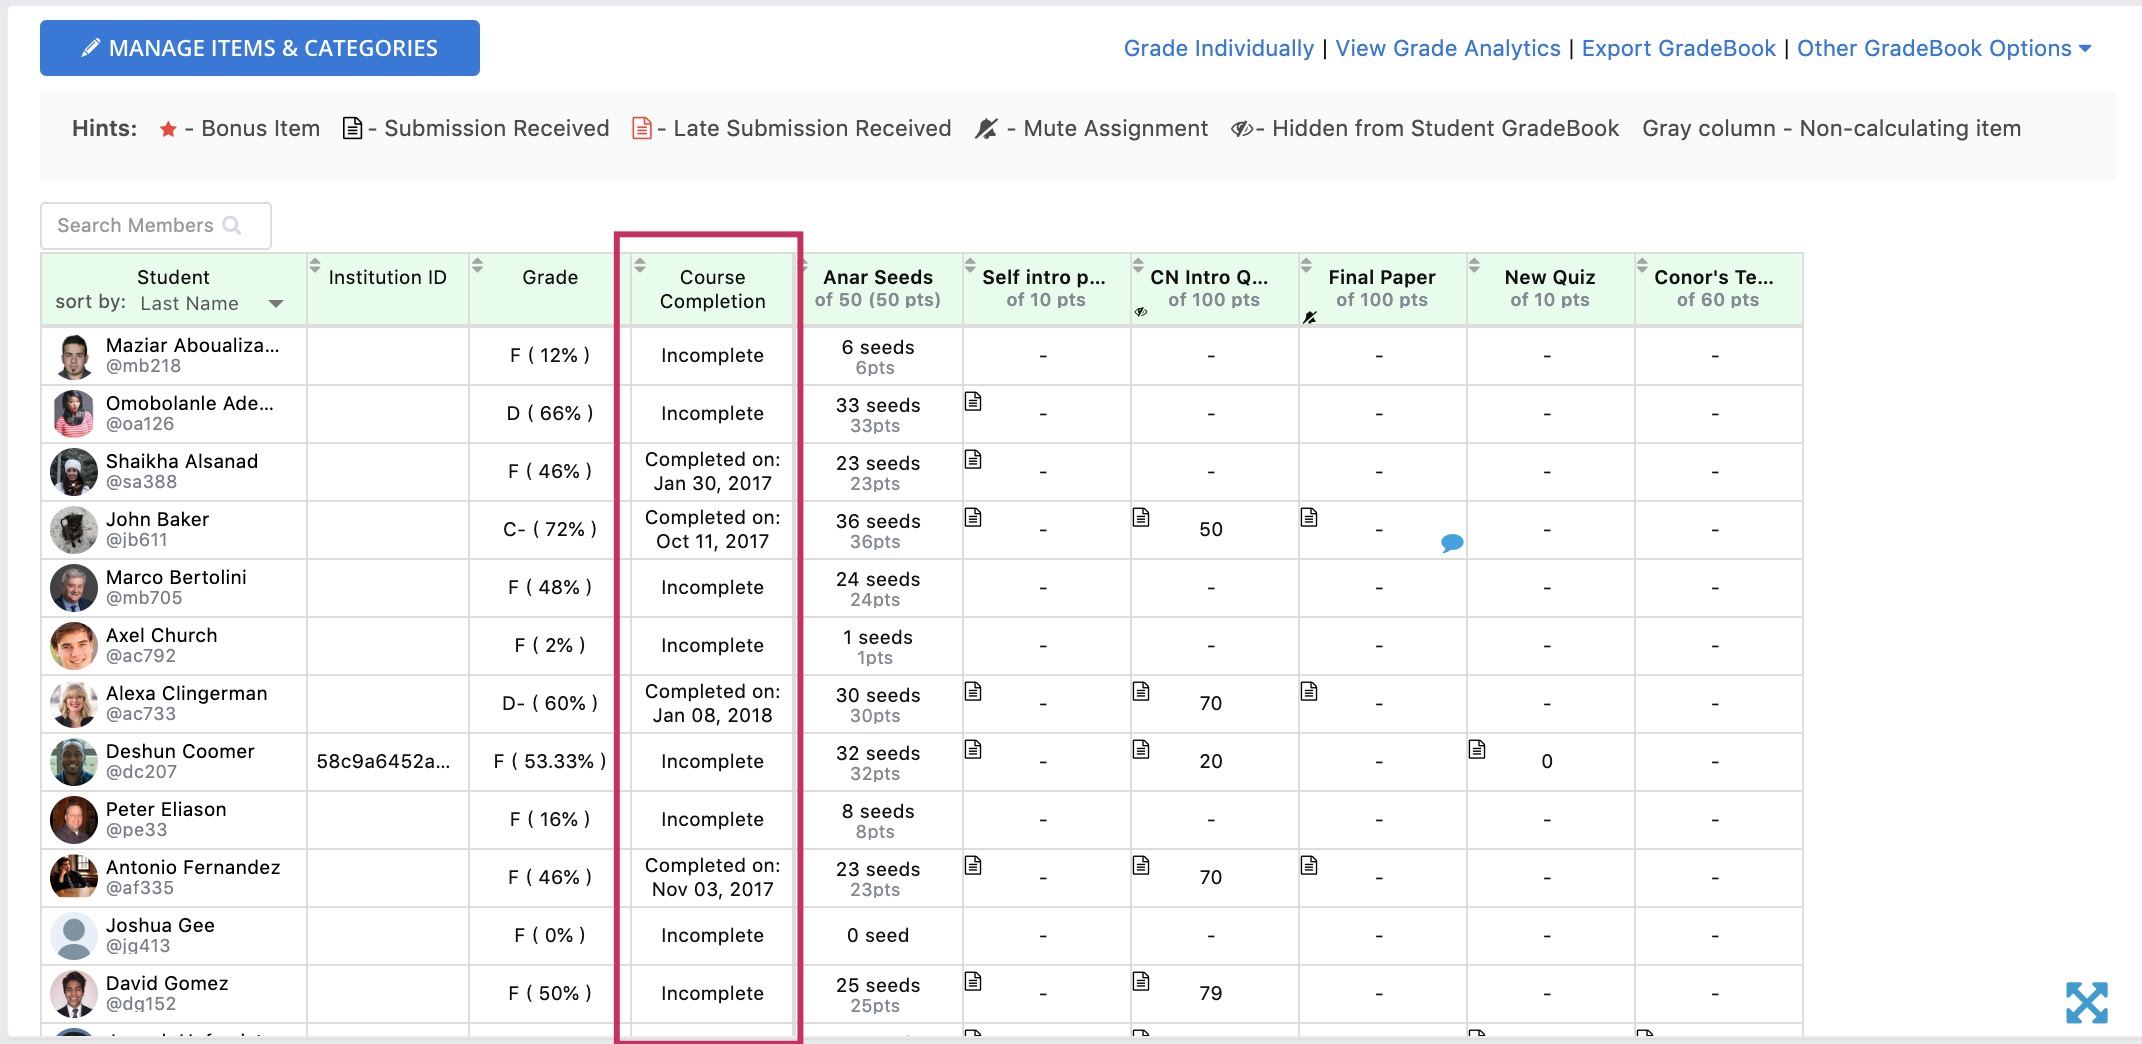Viewport: 2142px width, 1044px height.
Task: Click fullscreen expand icon
Action: tap(2087, 1002)
